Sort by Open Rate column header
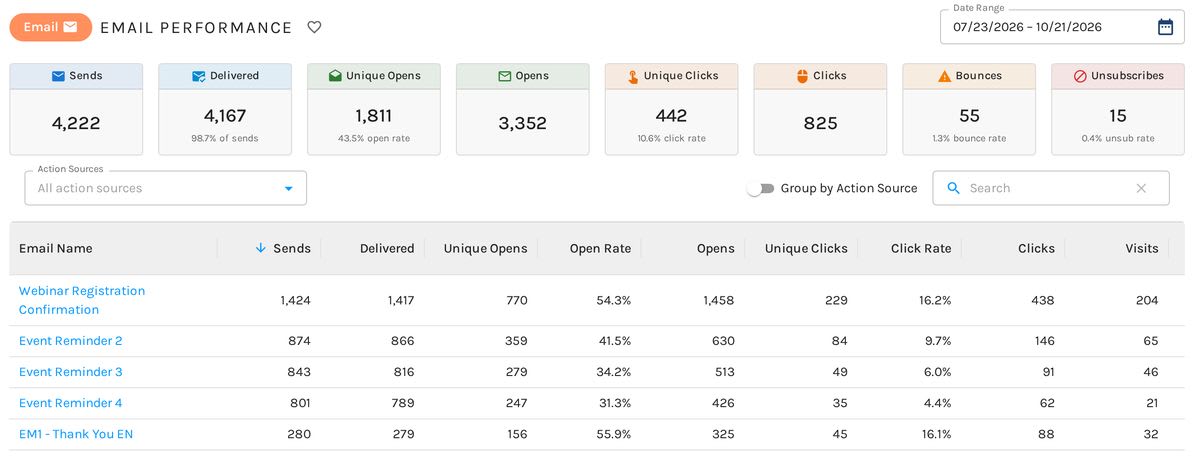 pos(600,248)
